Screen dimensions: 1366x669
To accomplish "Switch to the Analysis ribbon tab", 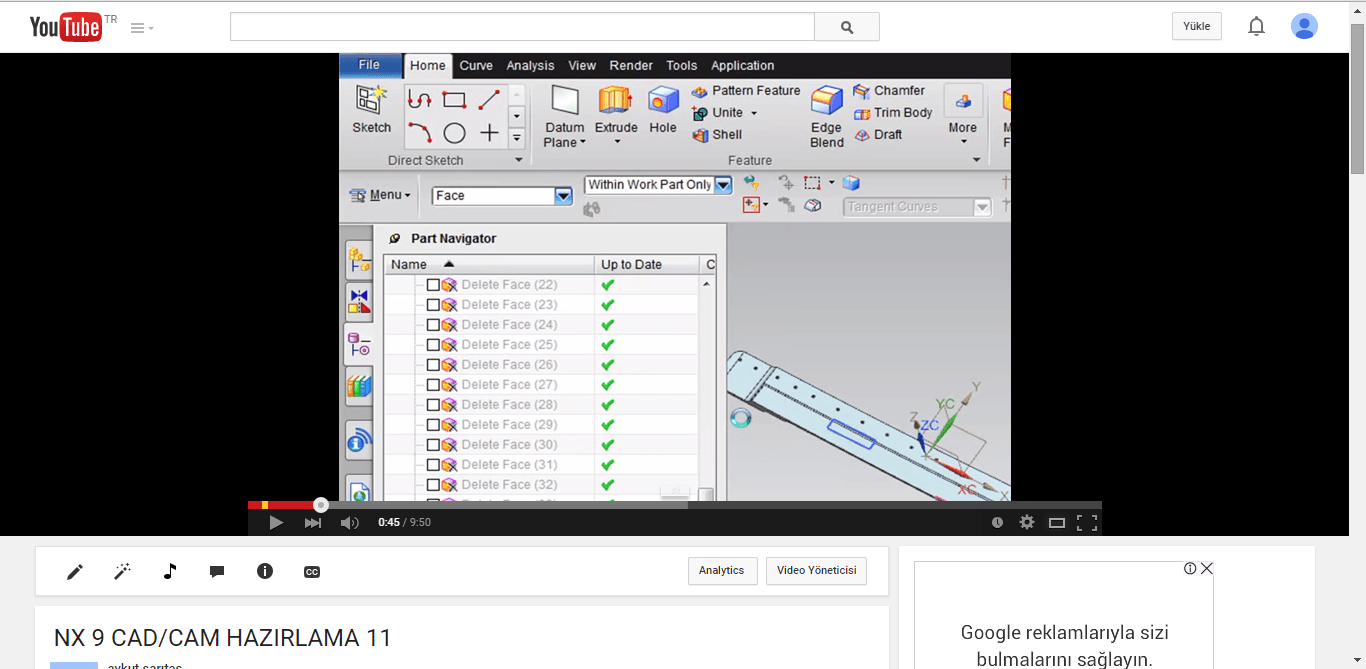I will [x=530, y=66].
